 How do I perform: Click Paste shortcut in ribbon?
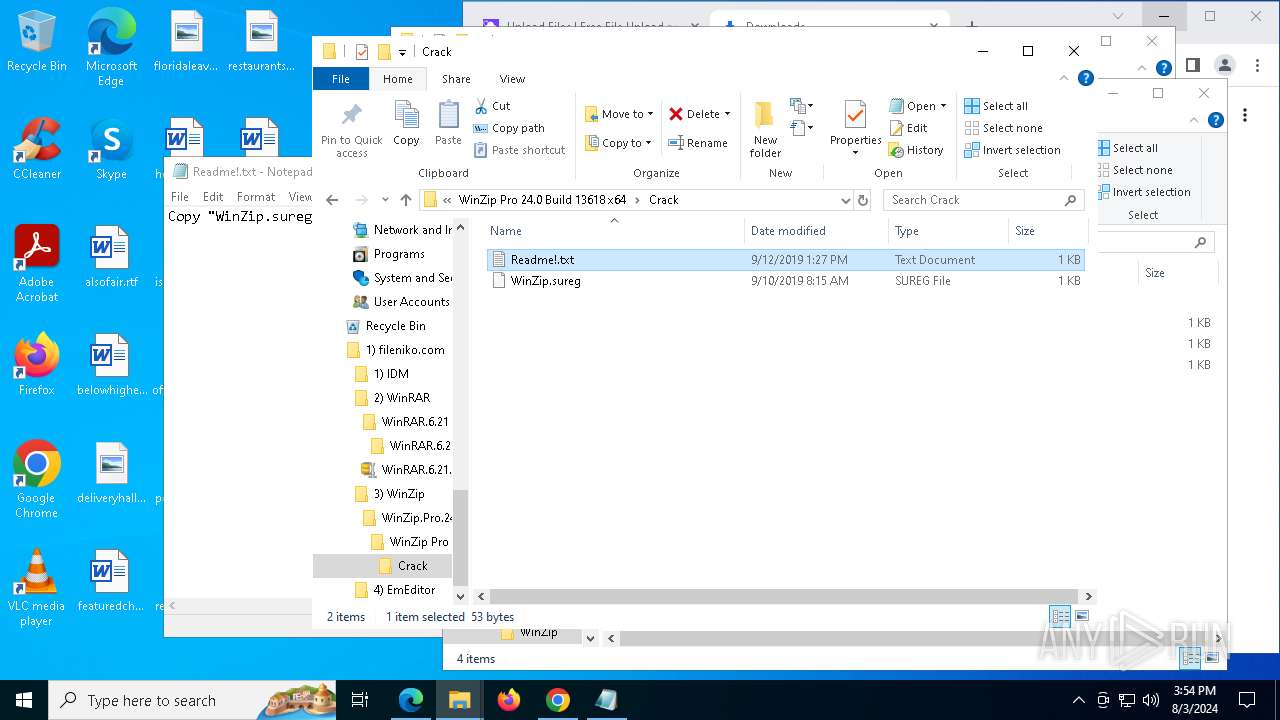pos(519,150)
